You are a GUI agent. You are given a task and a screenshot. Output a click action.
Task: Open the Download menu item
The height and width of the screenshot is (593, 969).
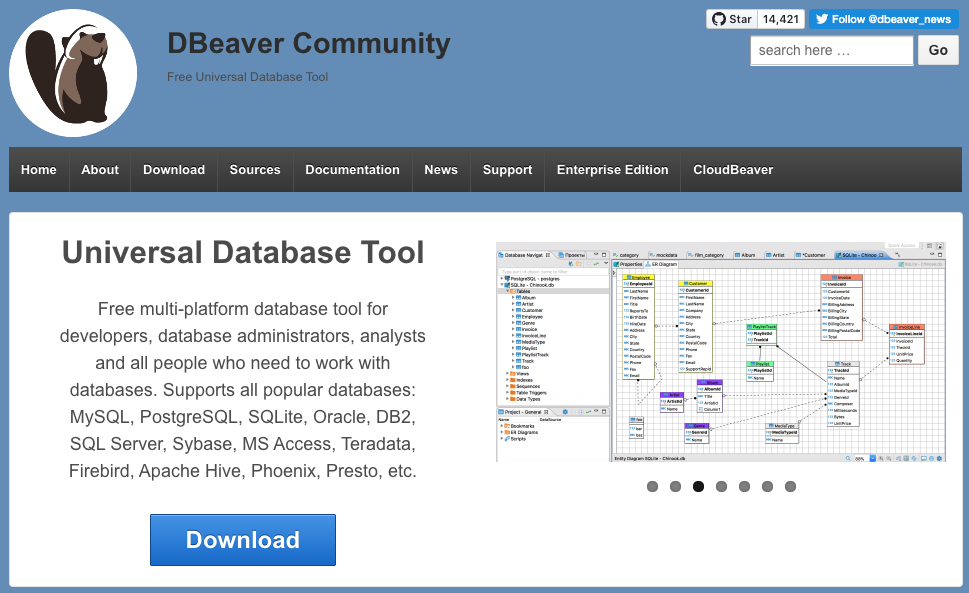tap(174, 170)
